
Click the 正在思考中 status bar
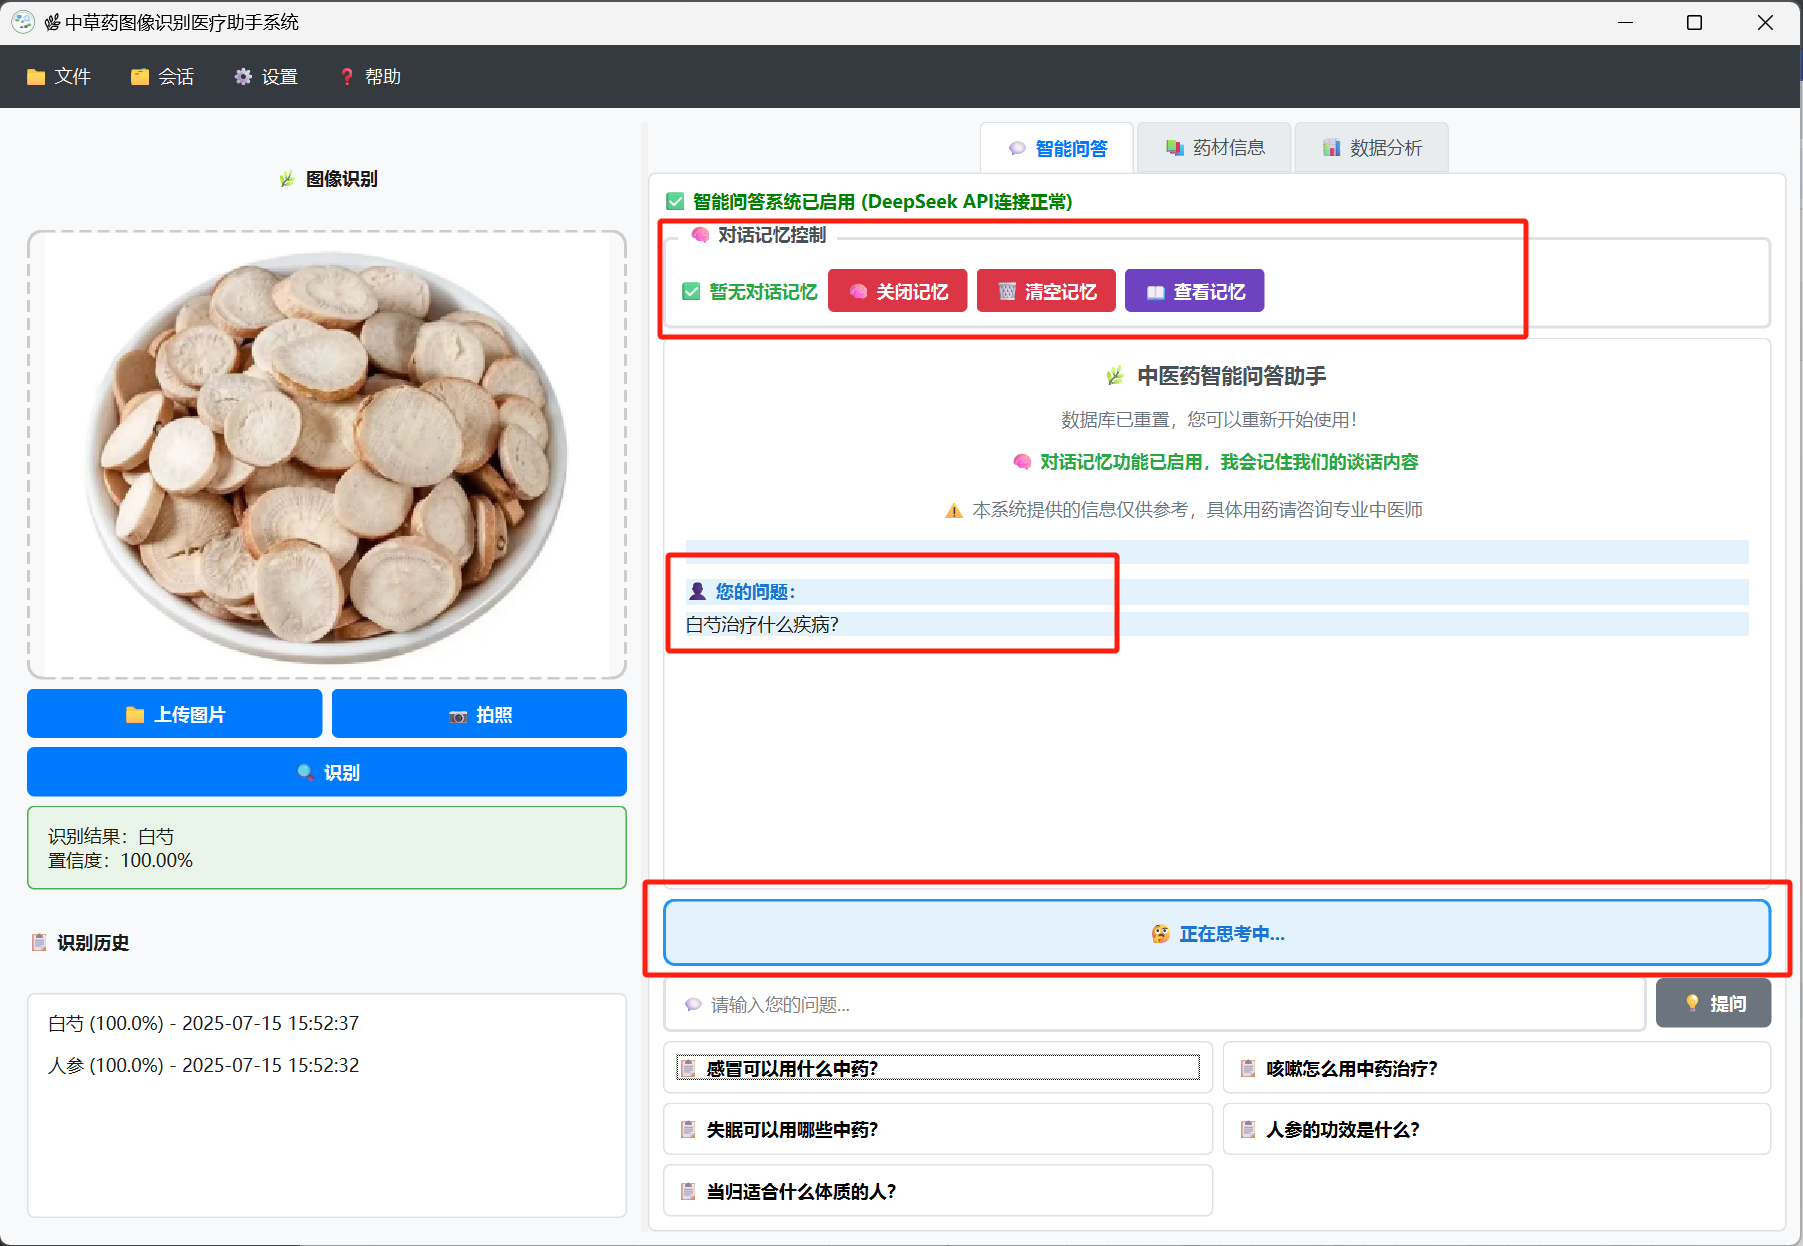[x=1217, y=933]
